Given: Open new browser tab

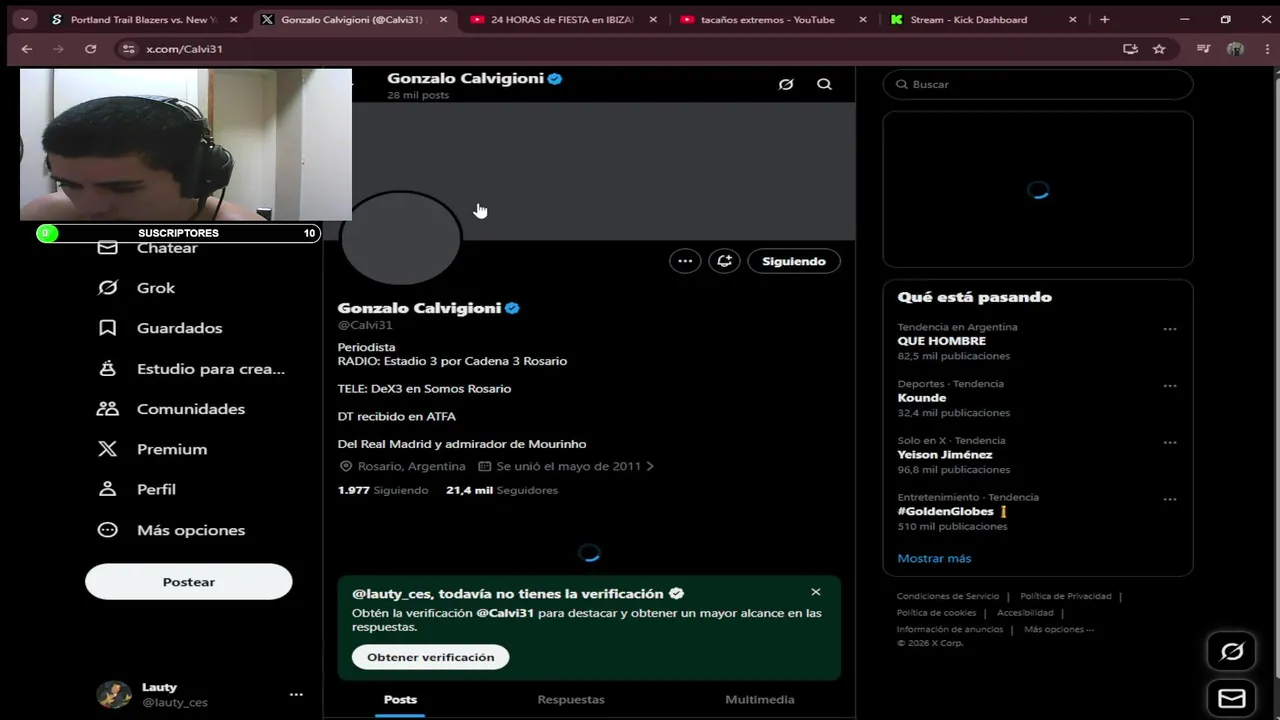Looking at the screenshot, I should click(x=1104, y=19).
